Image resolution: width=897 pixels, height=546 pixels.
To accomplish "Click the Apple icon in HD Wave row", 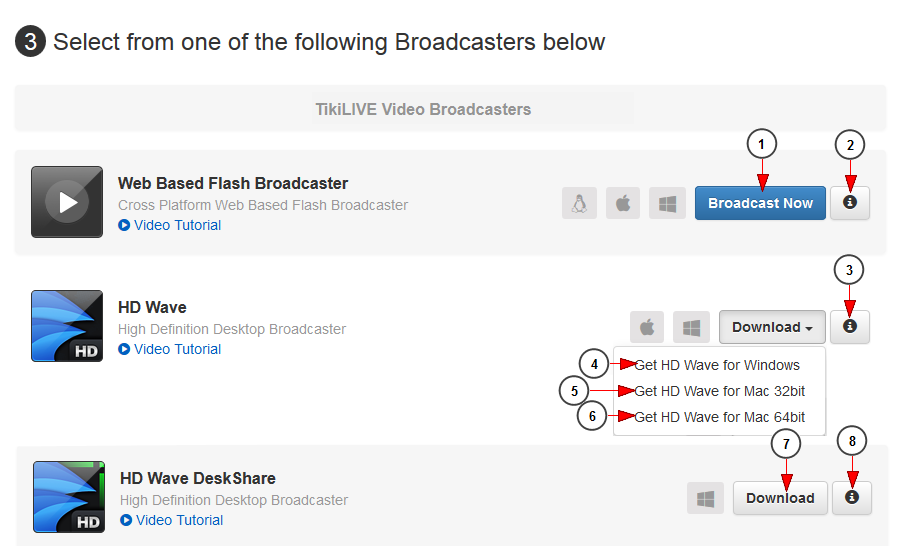I will (647, 327).
